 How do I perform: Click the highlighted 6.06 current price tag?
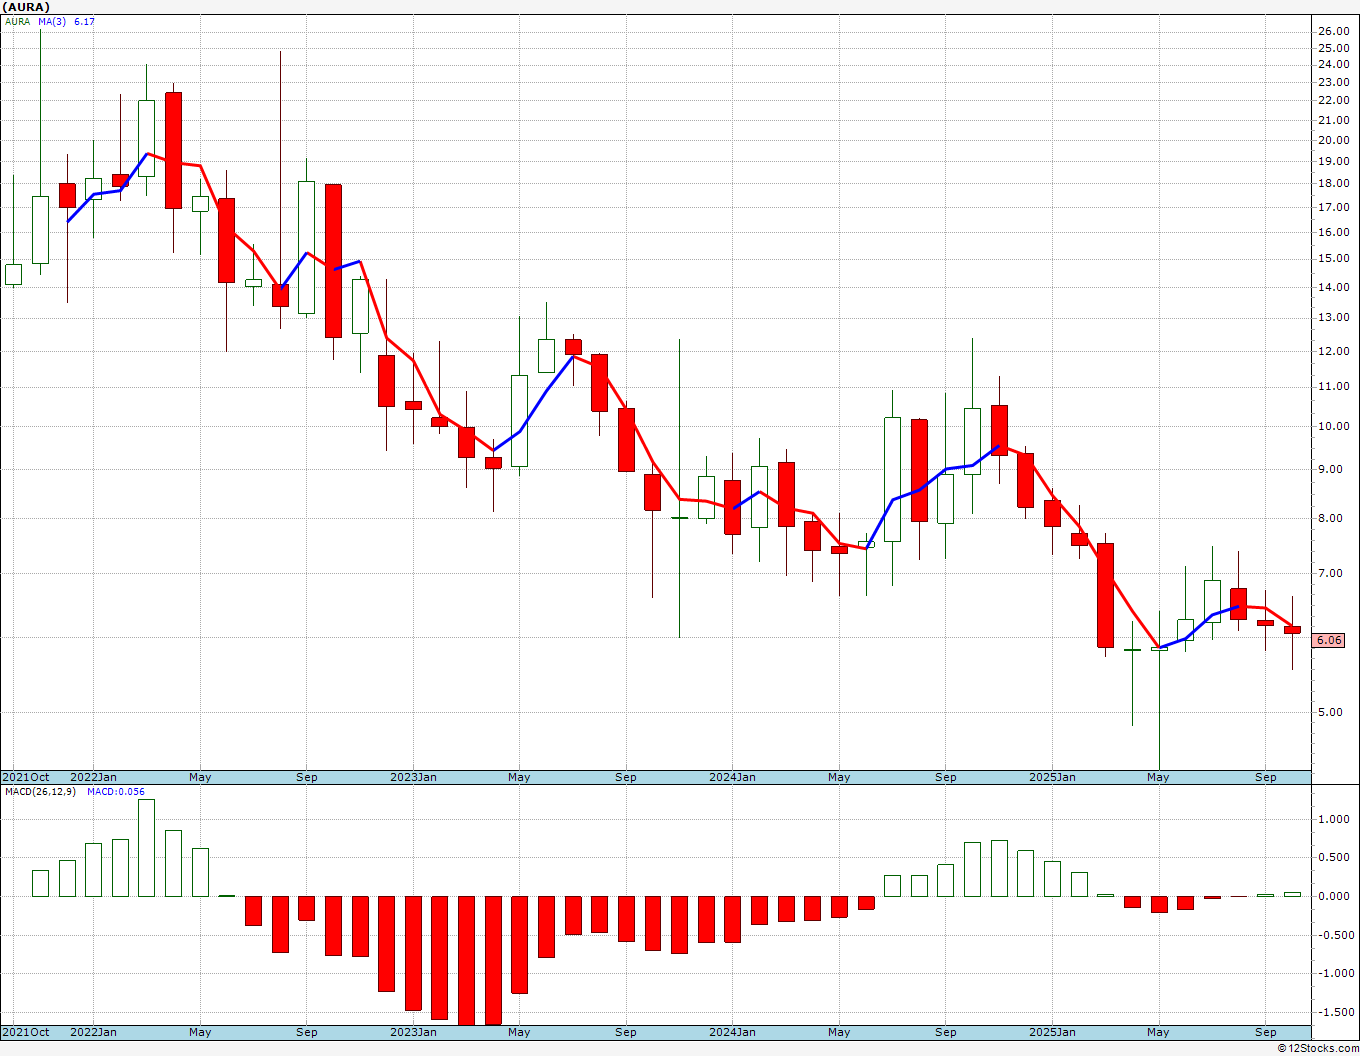tap(1329, 640)
